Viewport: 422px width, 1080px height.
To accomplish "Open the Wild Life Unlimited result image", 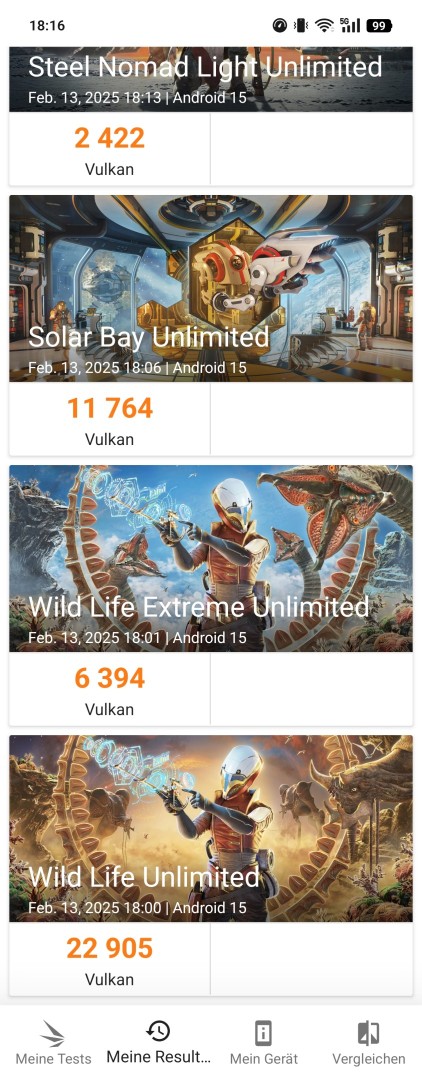I will pyautogui.click(x=211, y=828).
